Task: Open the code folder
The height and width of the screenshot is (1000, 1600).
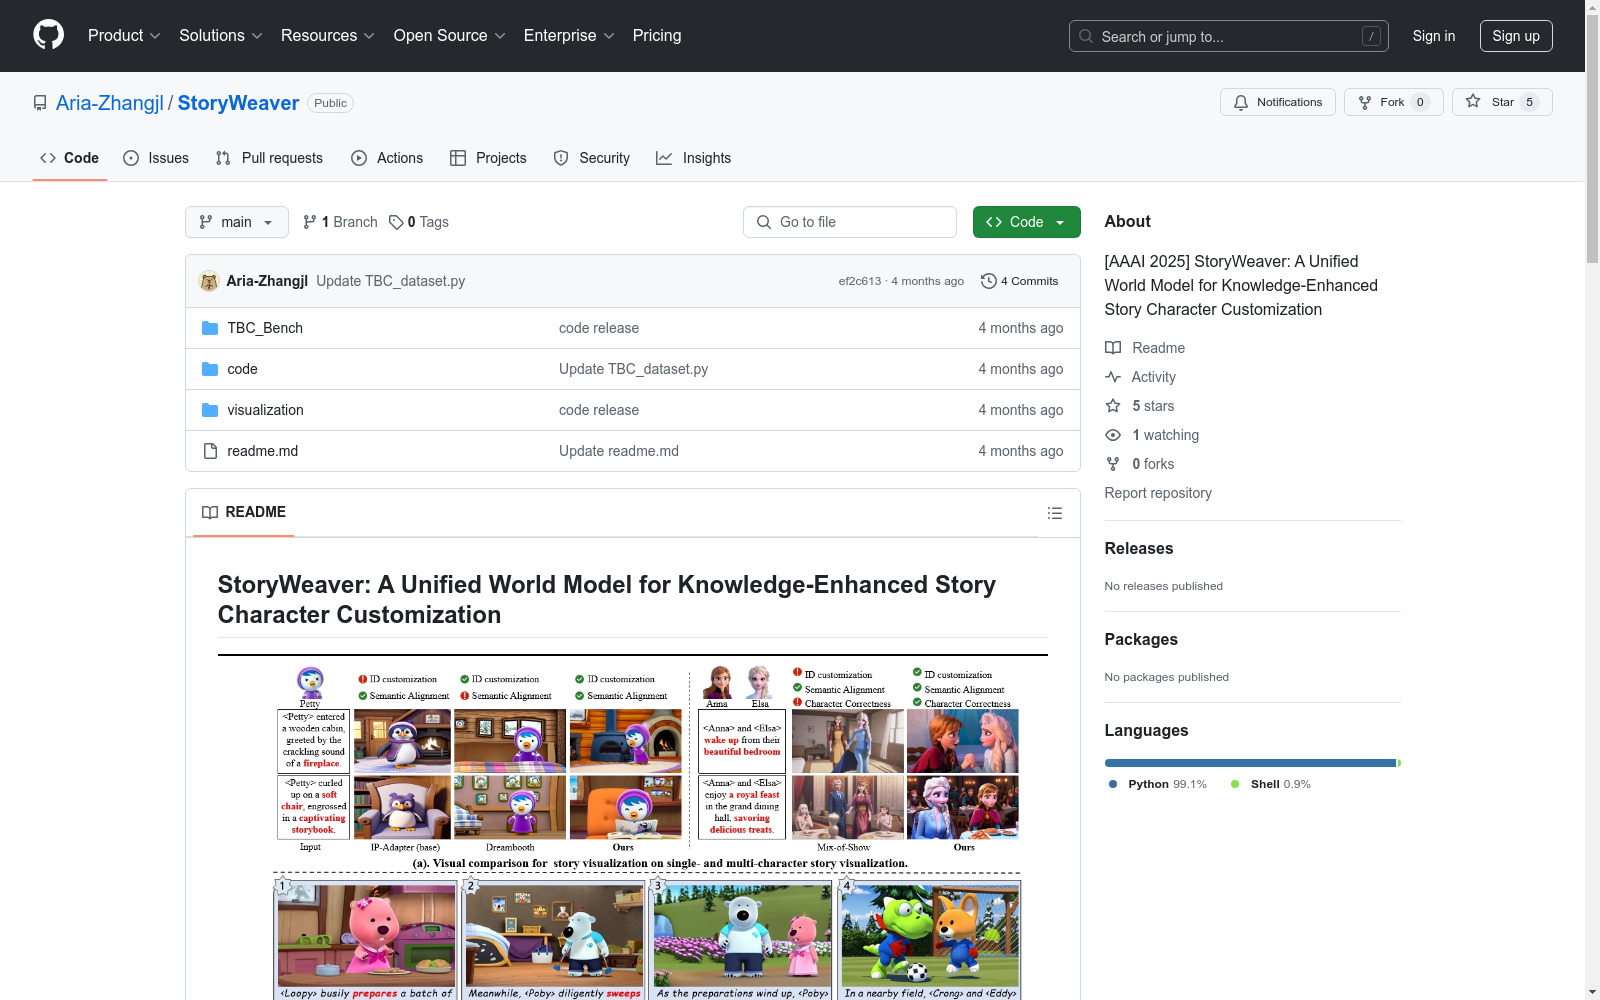Action: 242,369
